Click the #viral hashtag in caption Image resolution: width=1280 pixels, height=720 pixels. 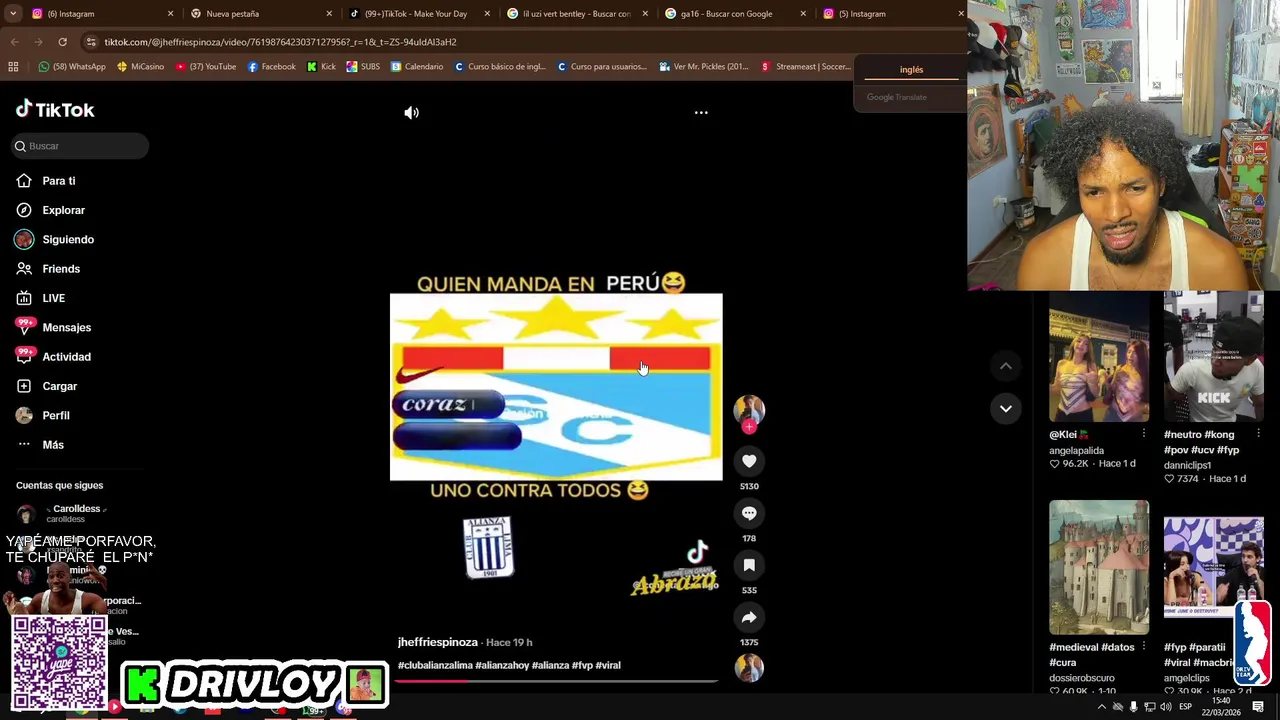coord(608,665)
